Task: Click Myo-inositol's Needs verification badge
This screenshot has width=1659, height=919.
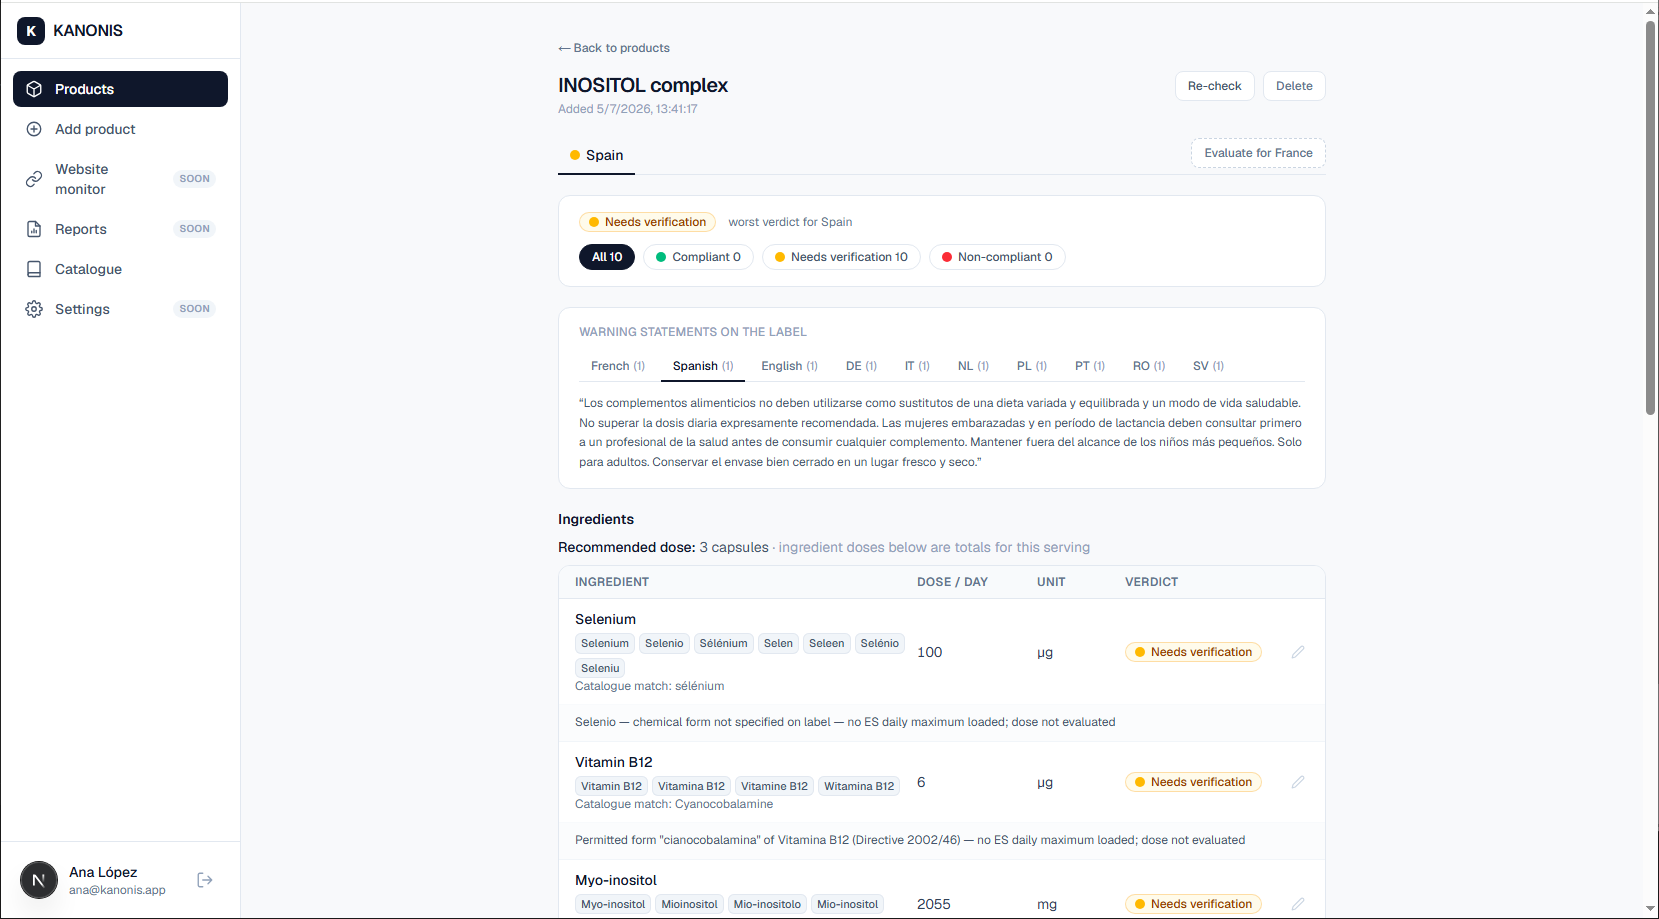Action: (x=1193, y=904)
